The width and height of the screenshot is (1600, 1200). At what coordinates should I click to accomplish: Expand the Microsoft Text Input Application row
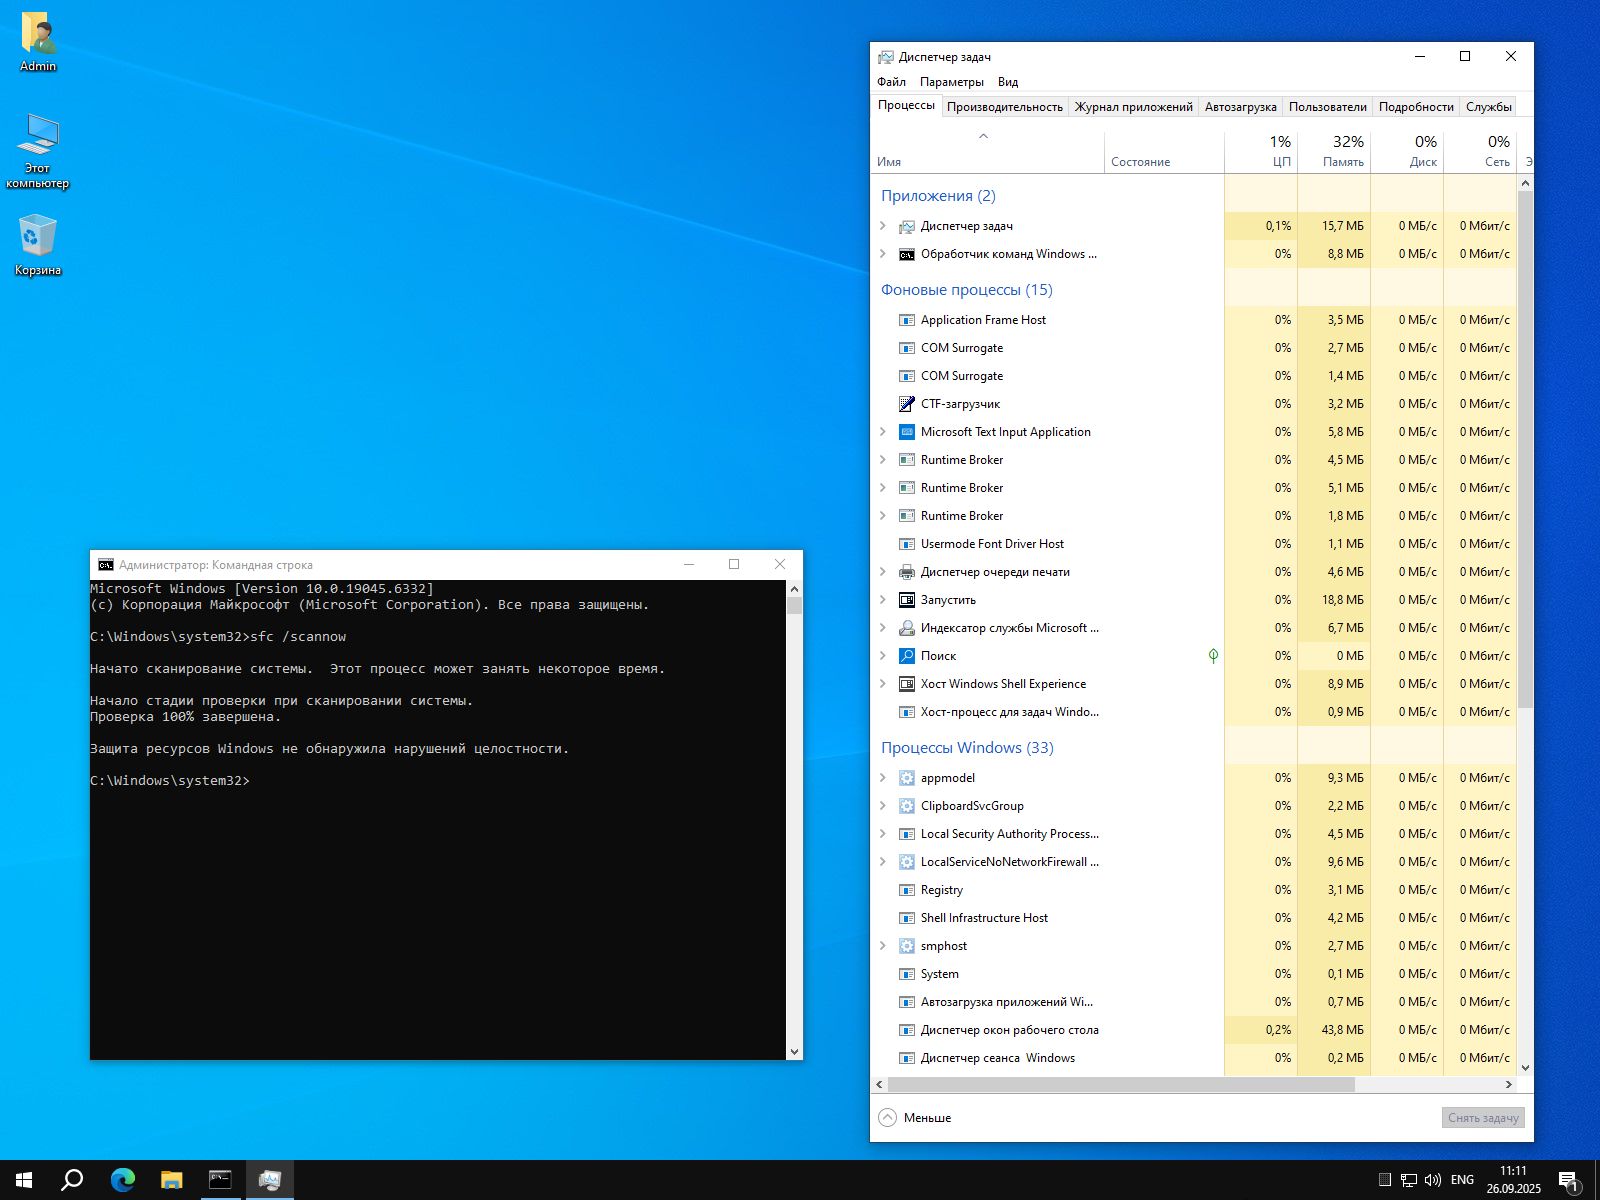tap(883, 432)
